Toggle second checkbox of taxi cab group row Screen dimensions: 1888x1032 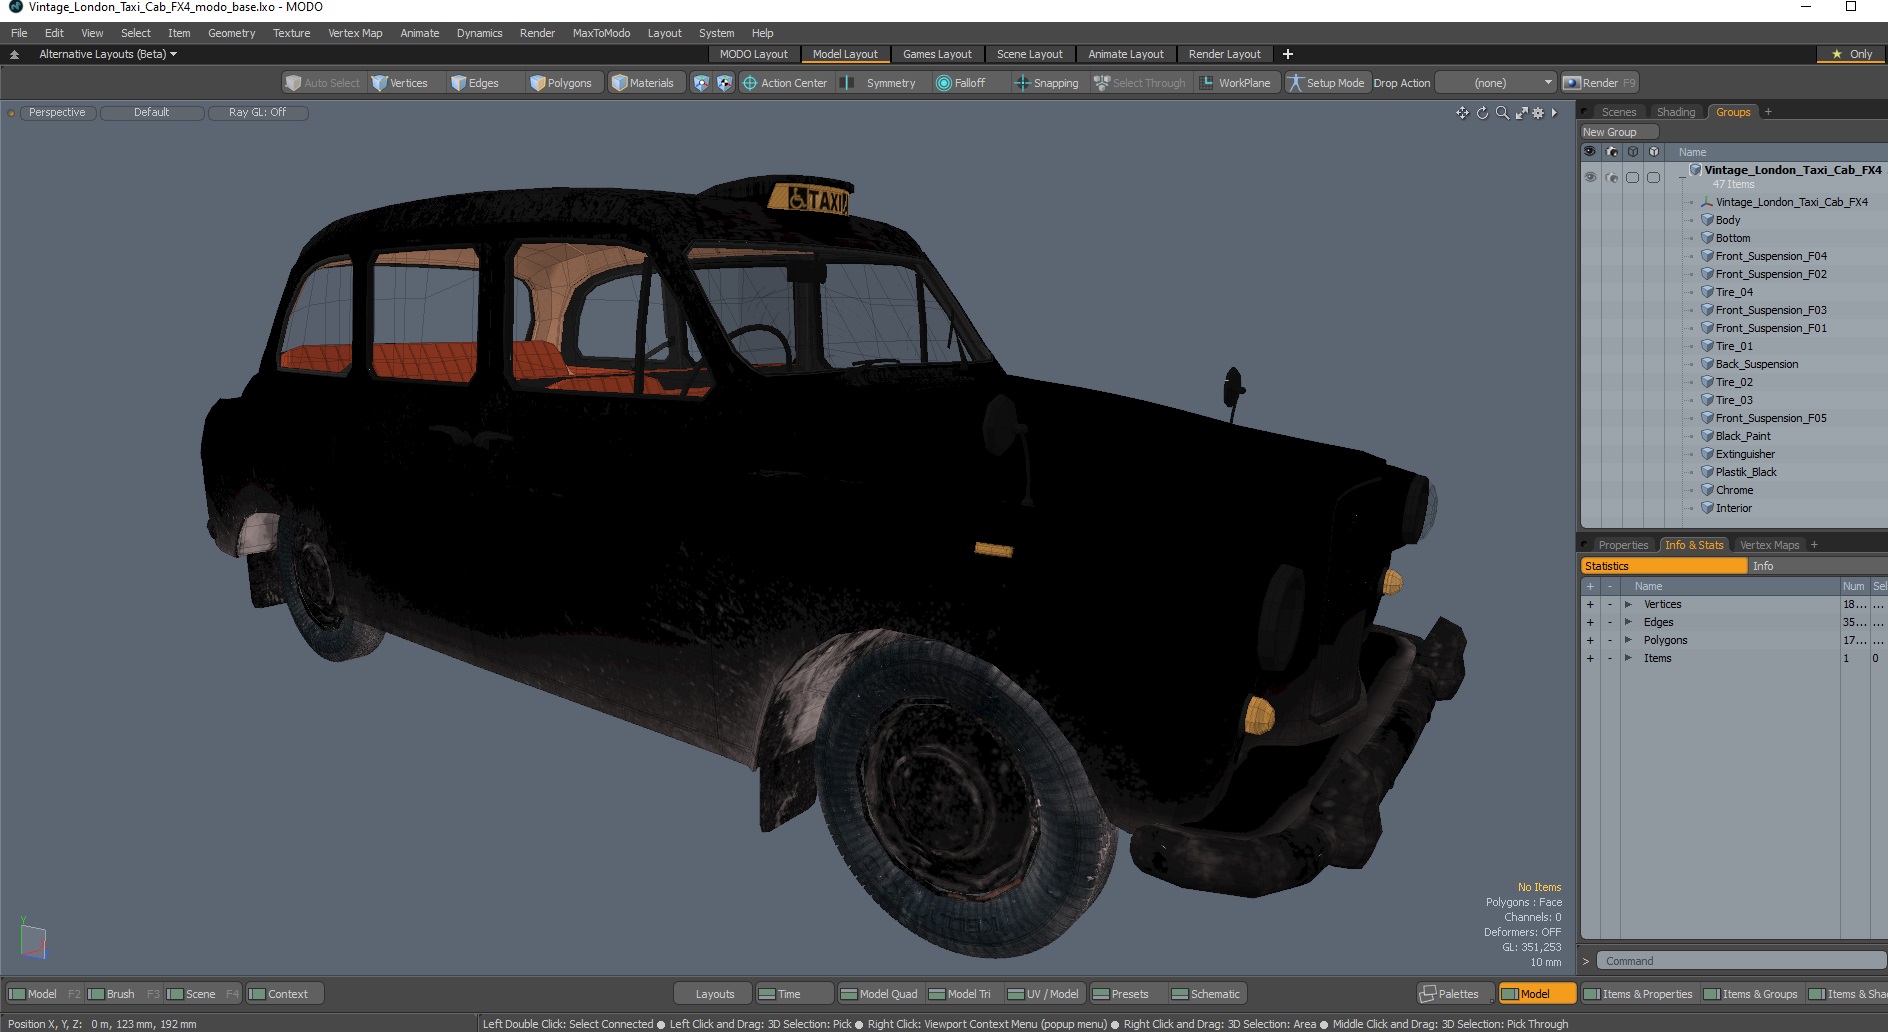1653,177
